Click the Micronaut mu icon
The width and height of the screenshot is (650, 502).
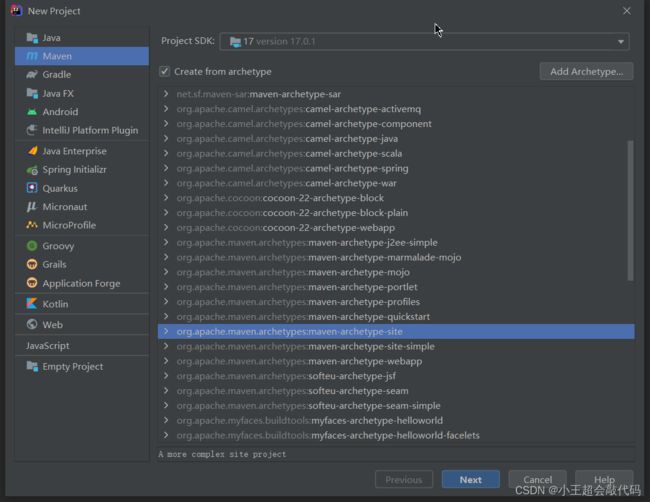(x=32, y=206)
